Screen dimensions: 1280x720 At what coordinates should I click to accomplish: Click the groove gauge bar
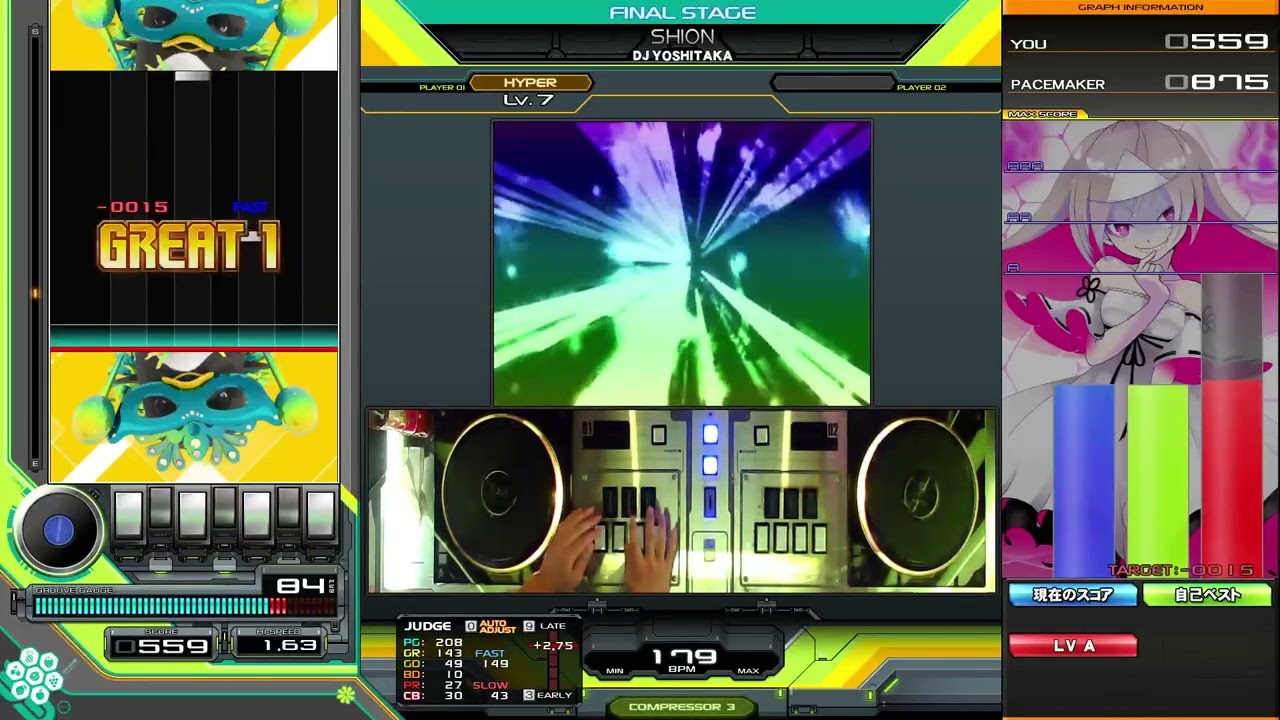coord(185,606)
